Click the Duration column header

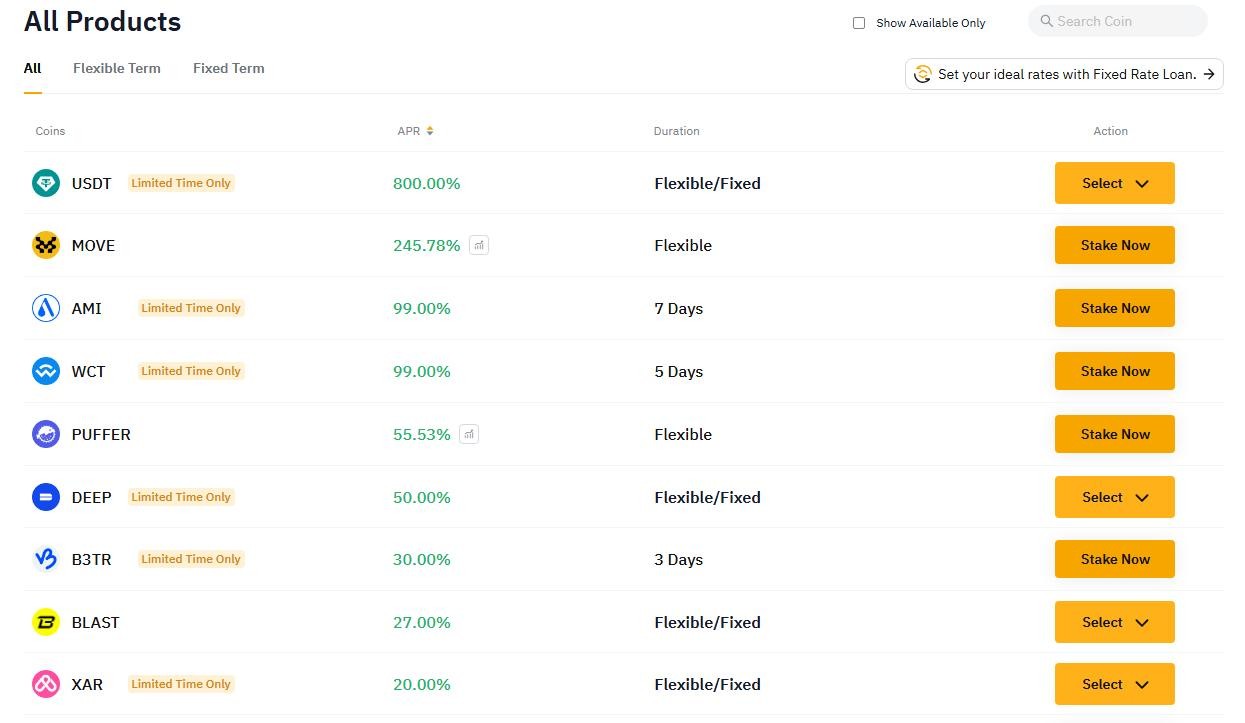[677, 131]
